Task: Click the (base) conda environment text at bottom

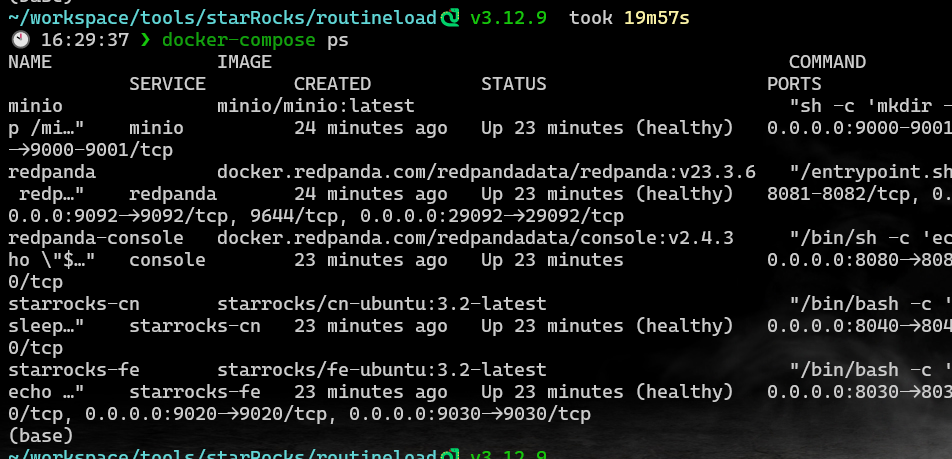Action: 41,436
